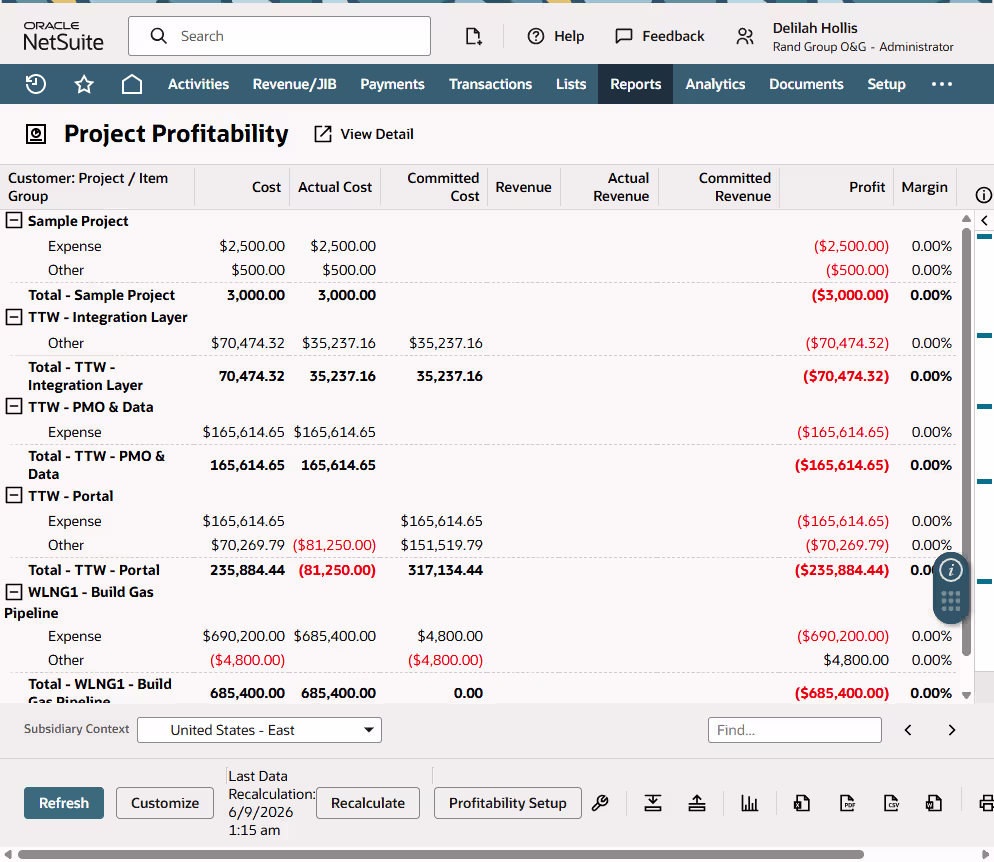
Task: Open the bar chart graph view
Action: tap(749, 803)
